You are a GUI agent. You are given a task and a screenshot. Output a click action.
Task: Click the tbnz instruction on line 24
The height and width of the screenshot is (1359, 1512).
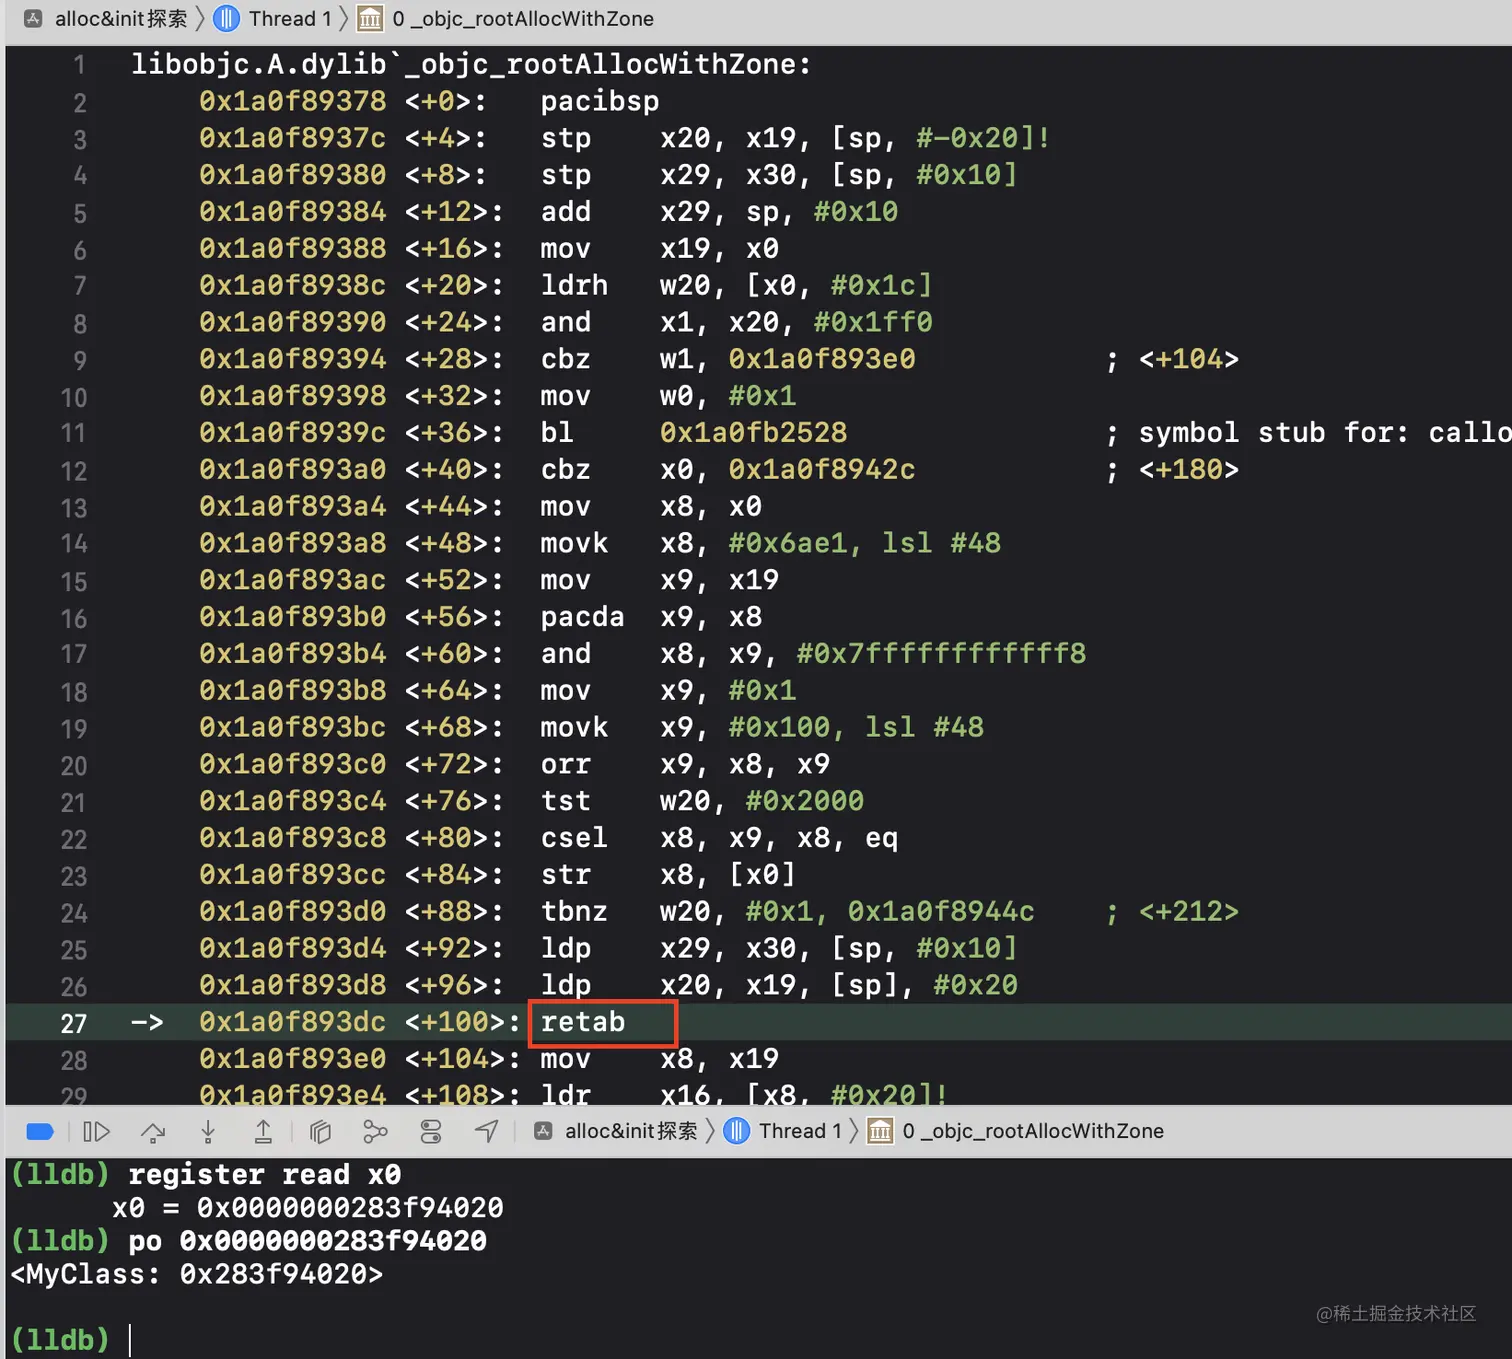[x=574, y=912]
